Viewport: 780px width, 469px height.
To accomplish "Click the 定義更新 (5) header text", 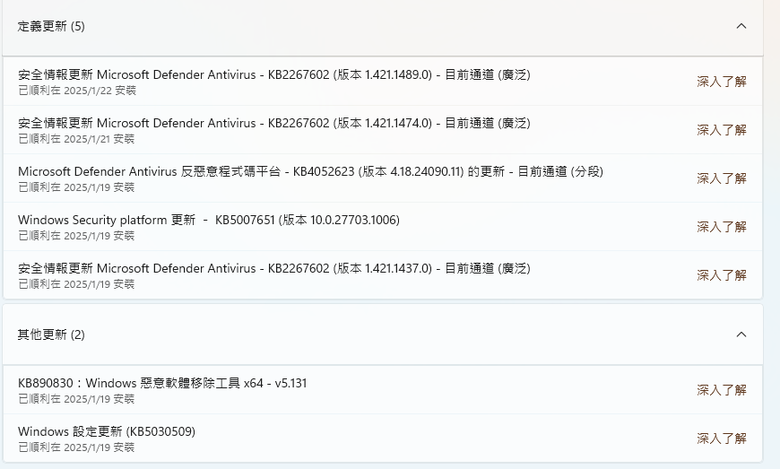I will click(x=51, y=26).
